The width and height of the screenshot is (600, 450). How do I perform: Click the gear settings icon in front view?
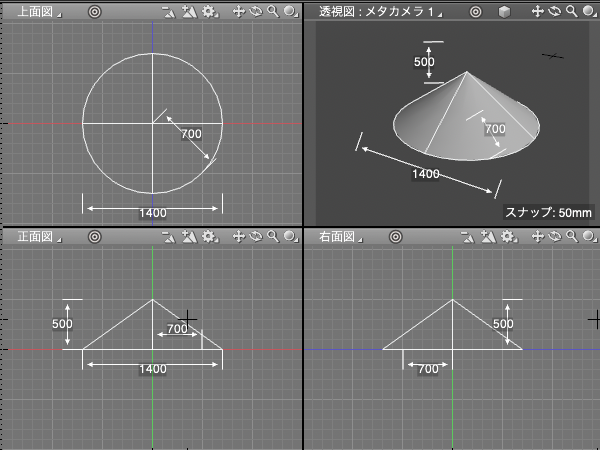point(208,237)
